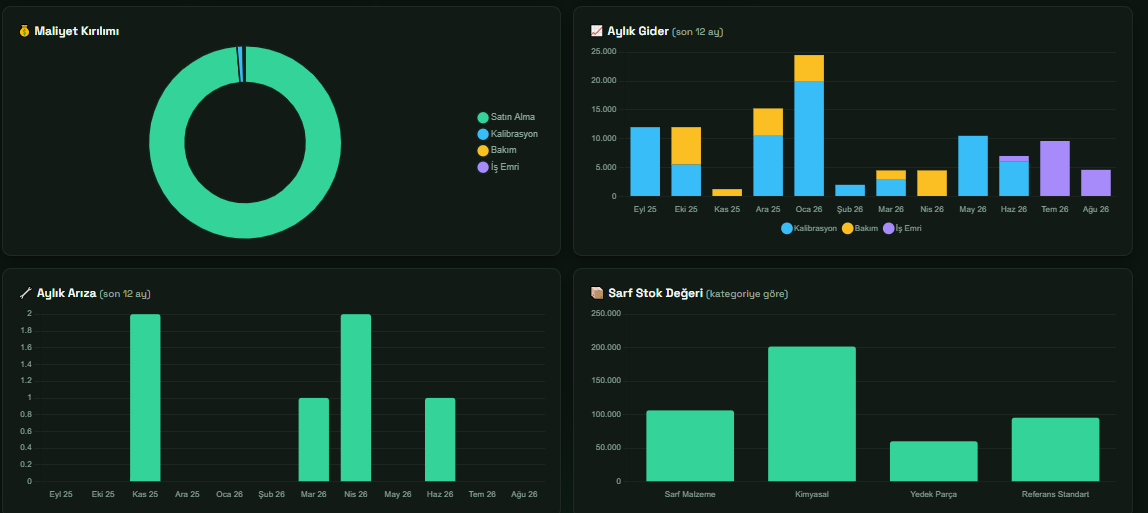Screen dimensions: 1148x513
Task: Click the Haz 26 bar in Aylık Arıza
Action: pyautogui.click(x=440, y=440)
